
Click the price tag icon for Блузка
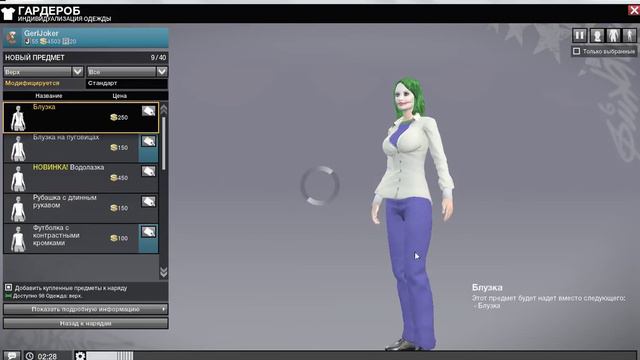(149, 111)
